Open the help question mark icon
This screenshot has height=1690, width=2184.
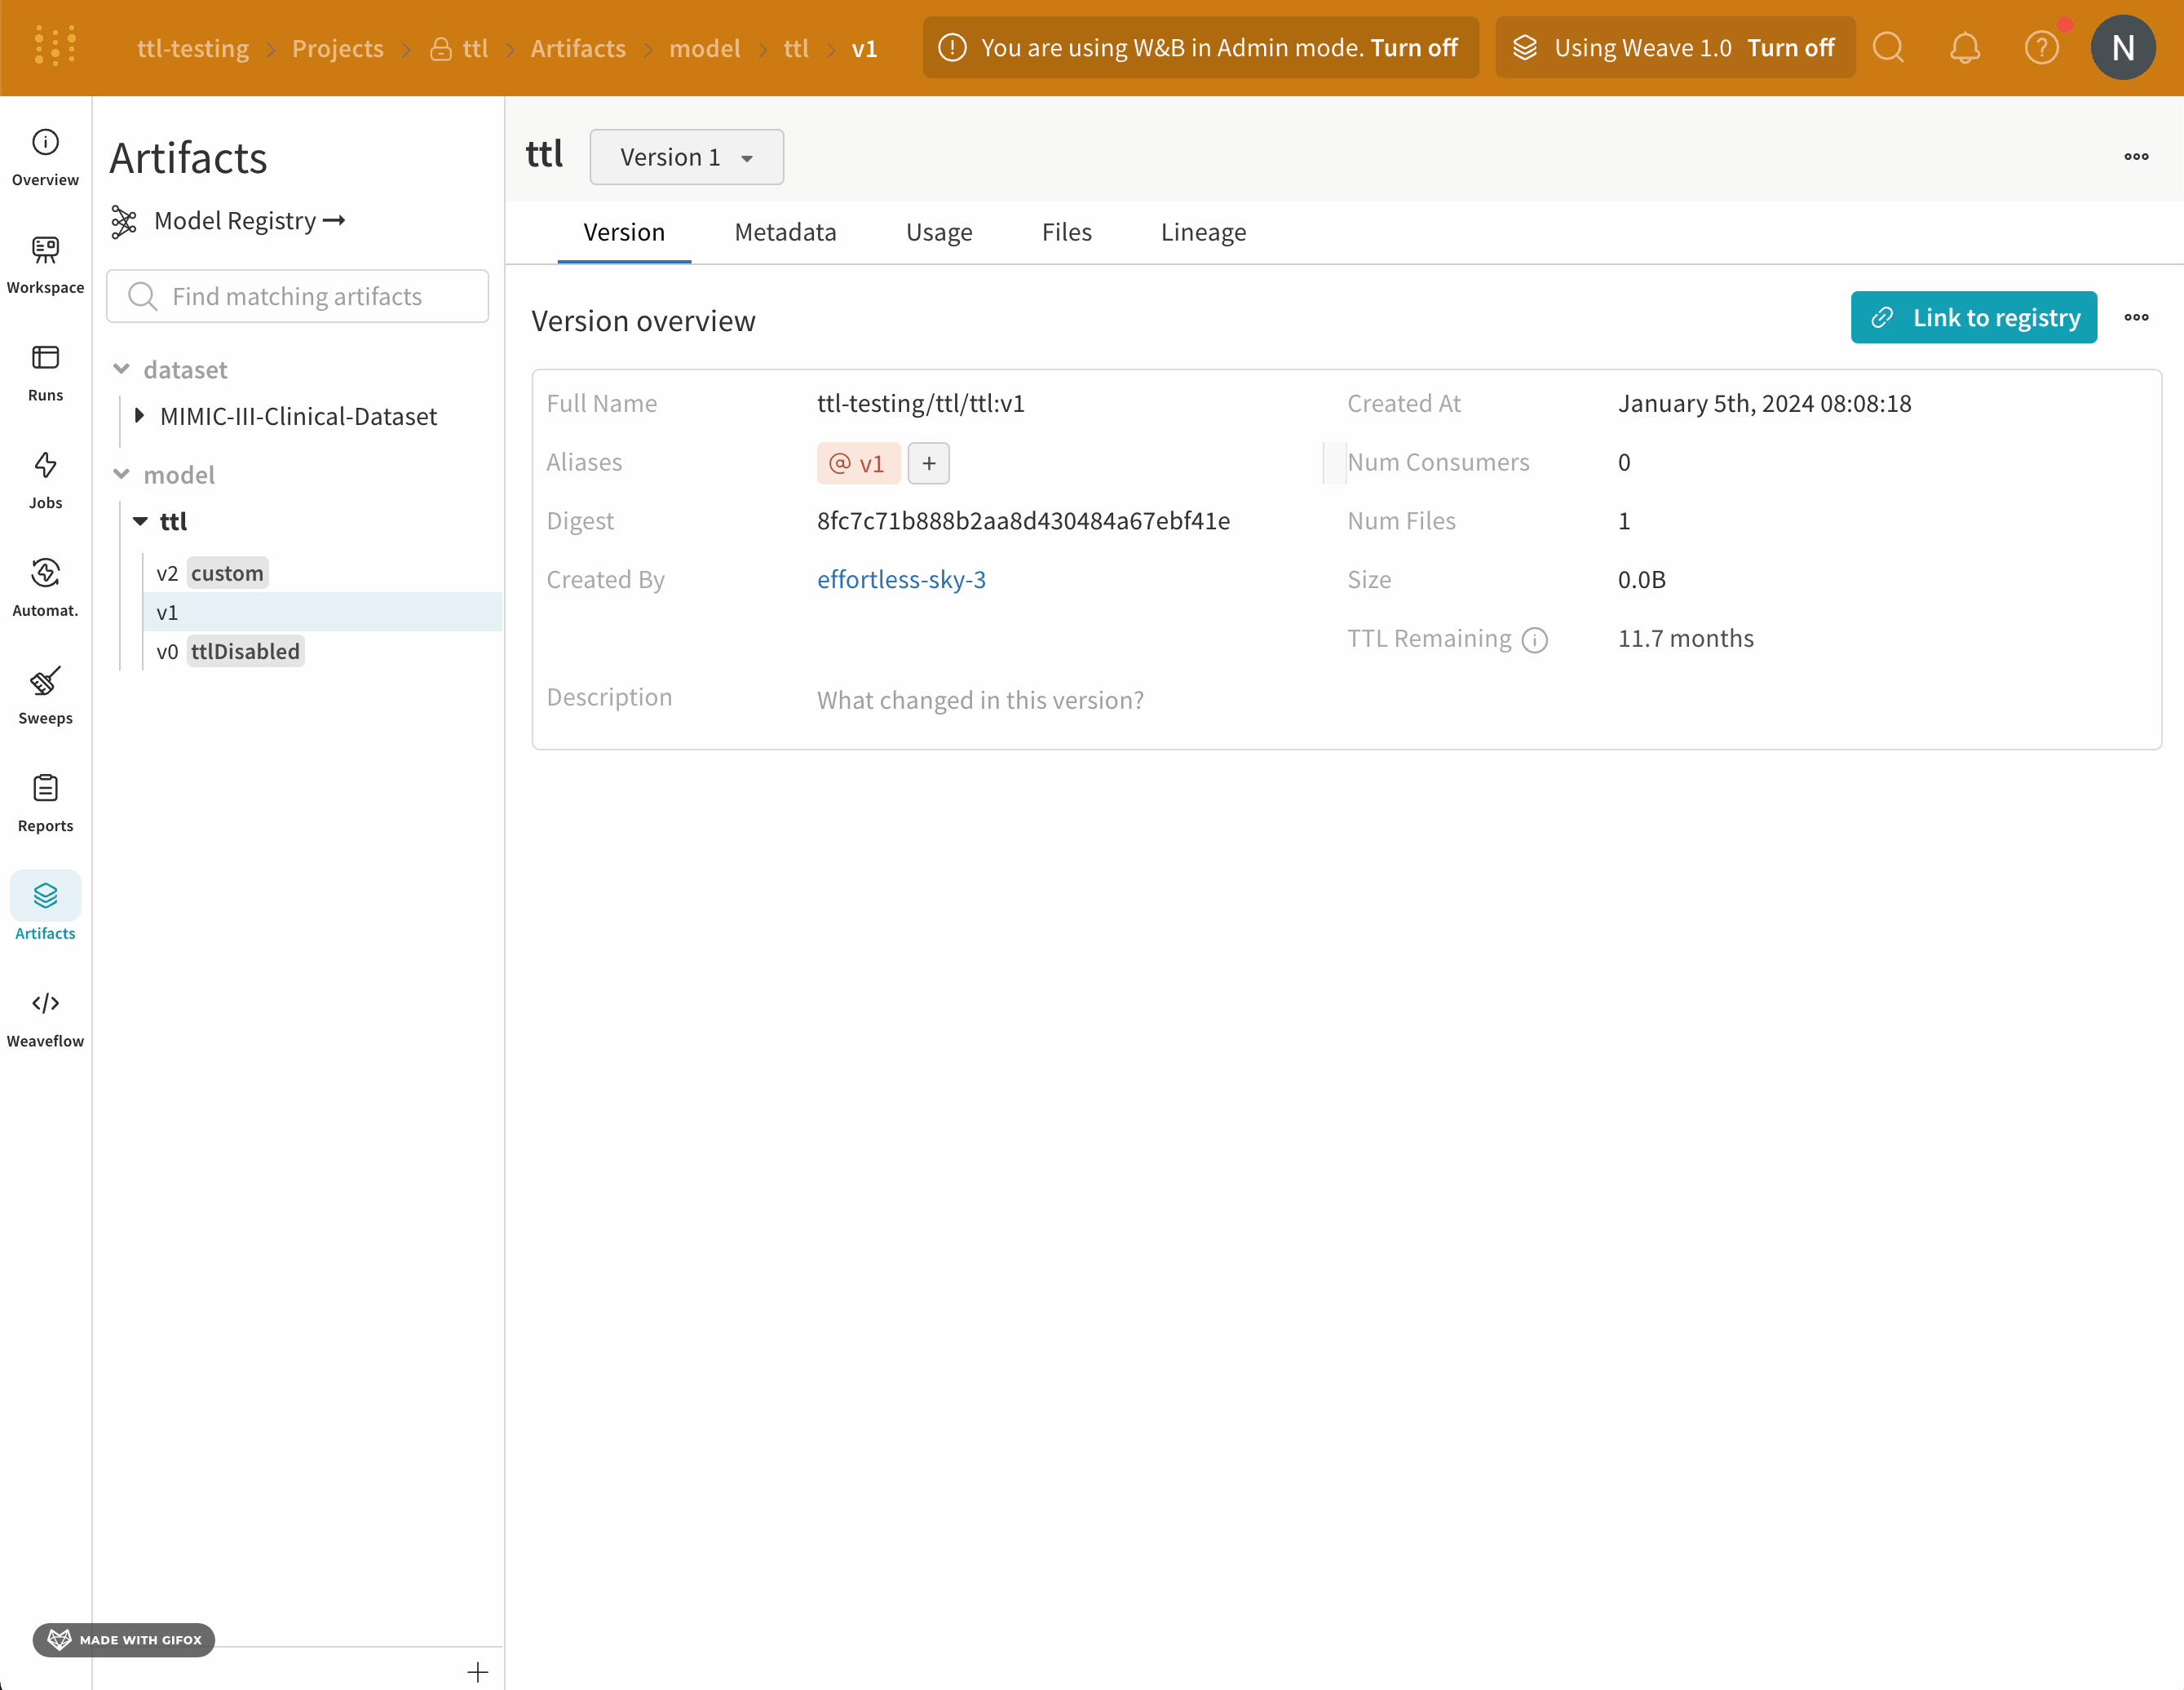pyautogui.click(x=2041, y=48)
